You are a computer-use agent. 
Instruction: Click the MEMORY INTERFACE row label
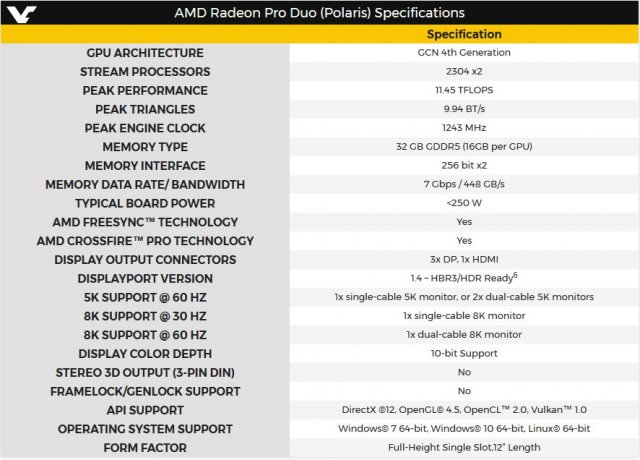coord(145,166)
